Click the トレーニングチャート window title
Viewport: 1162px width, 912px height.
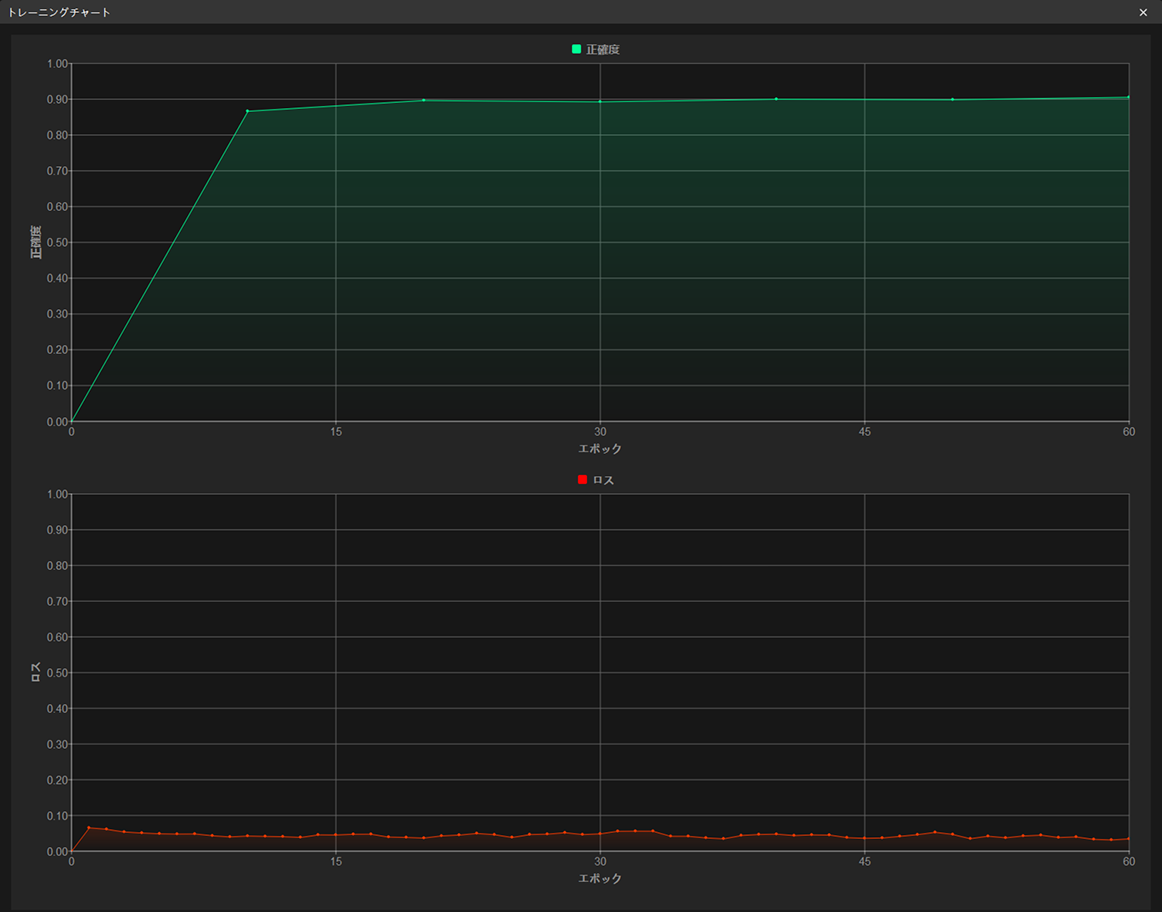pyautogui.click(x=59, y=13)
